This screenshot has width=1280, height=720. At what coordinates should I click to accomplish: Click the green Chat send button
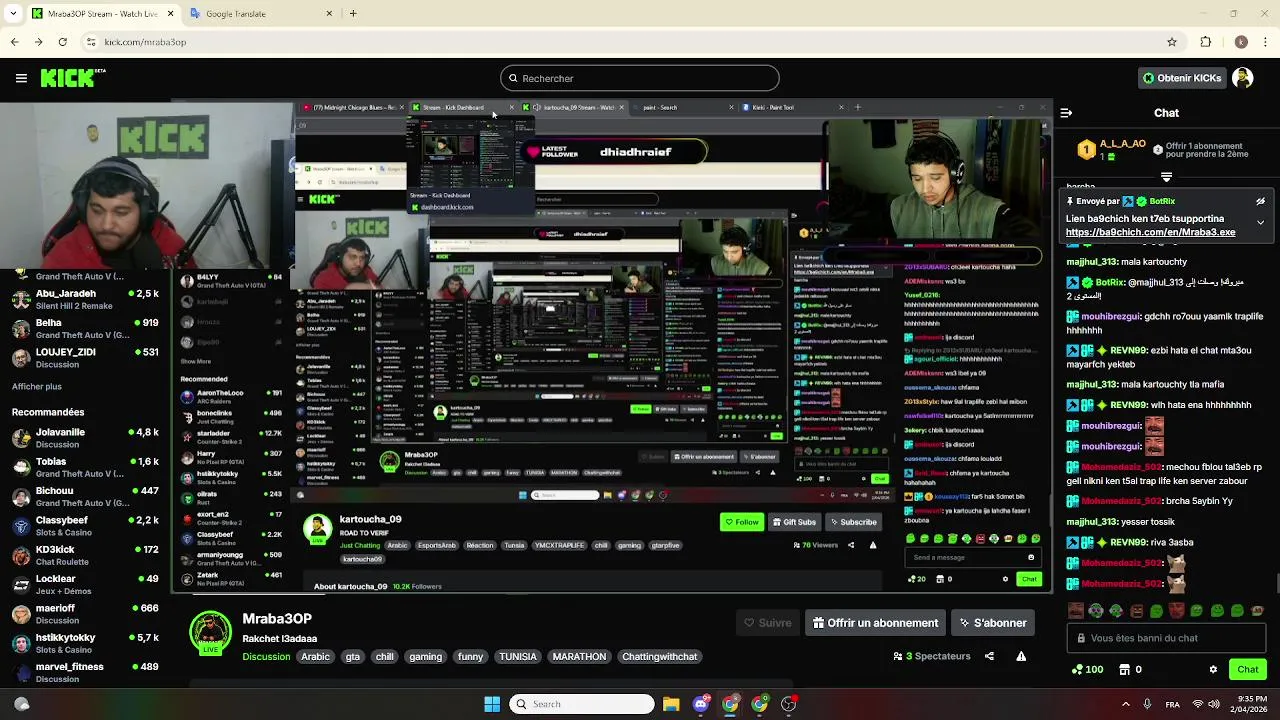[1247, 670]
